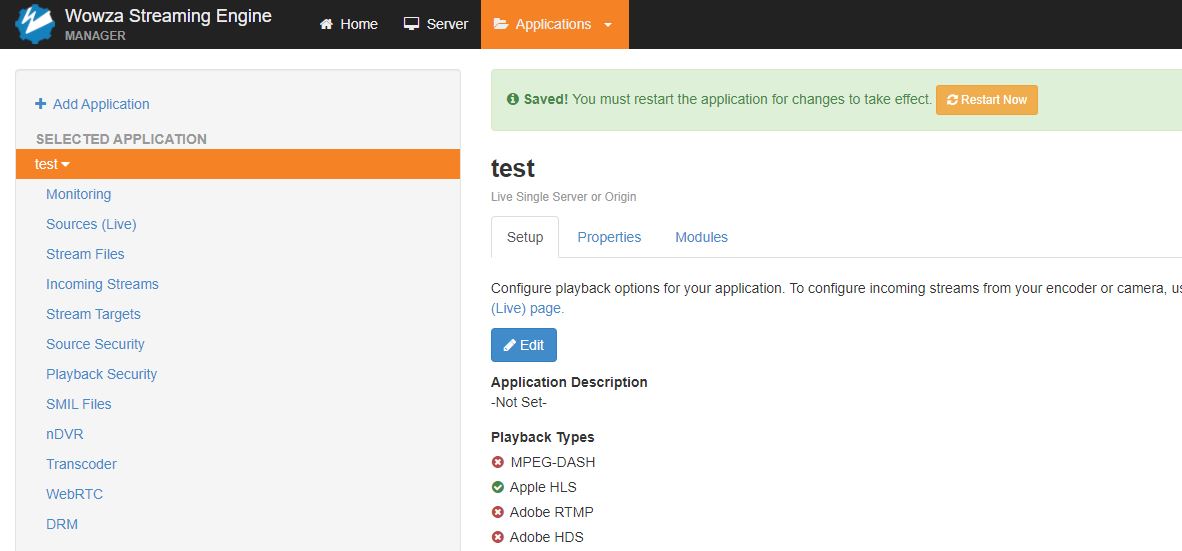Expand the test application dropdown caret
The image size is (1182, 551).
tap(66, 164)
